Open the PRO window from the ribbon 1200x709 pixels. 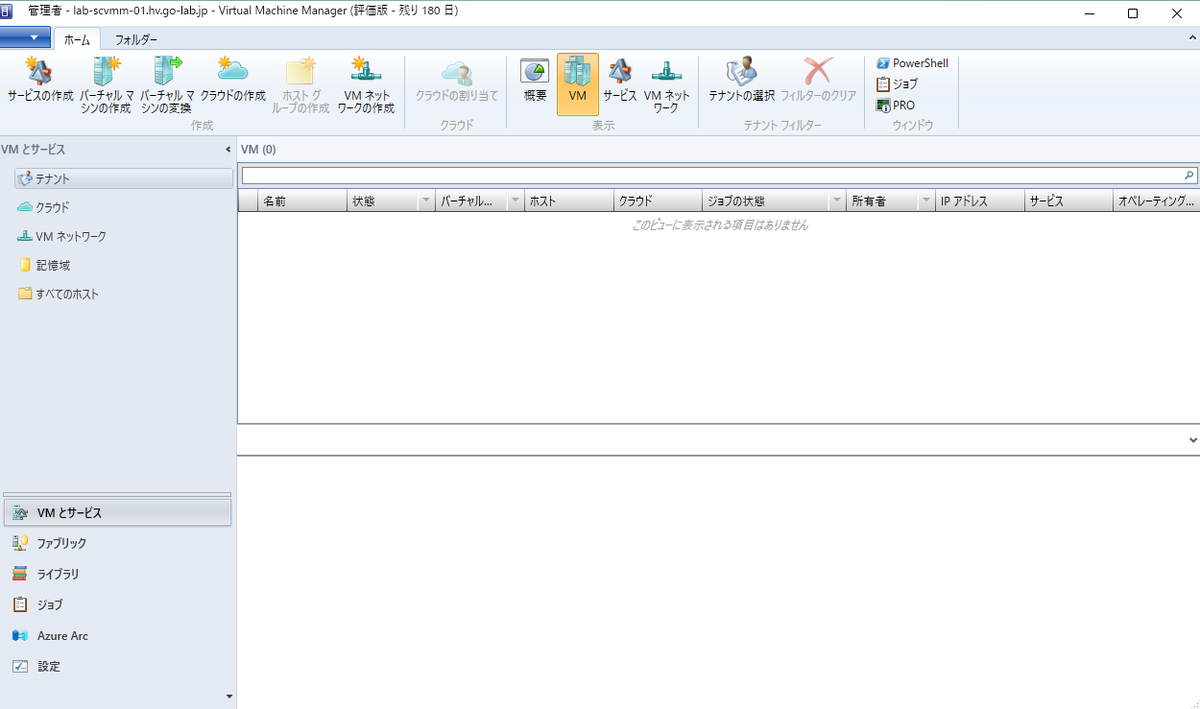[895, 105]
